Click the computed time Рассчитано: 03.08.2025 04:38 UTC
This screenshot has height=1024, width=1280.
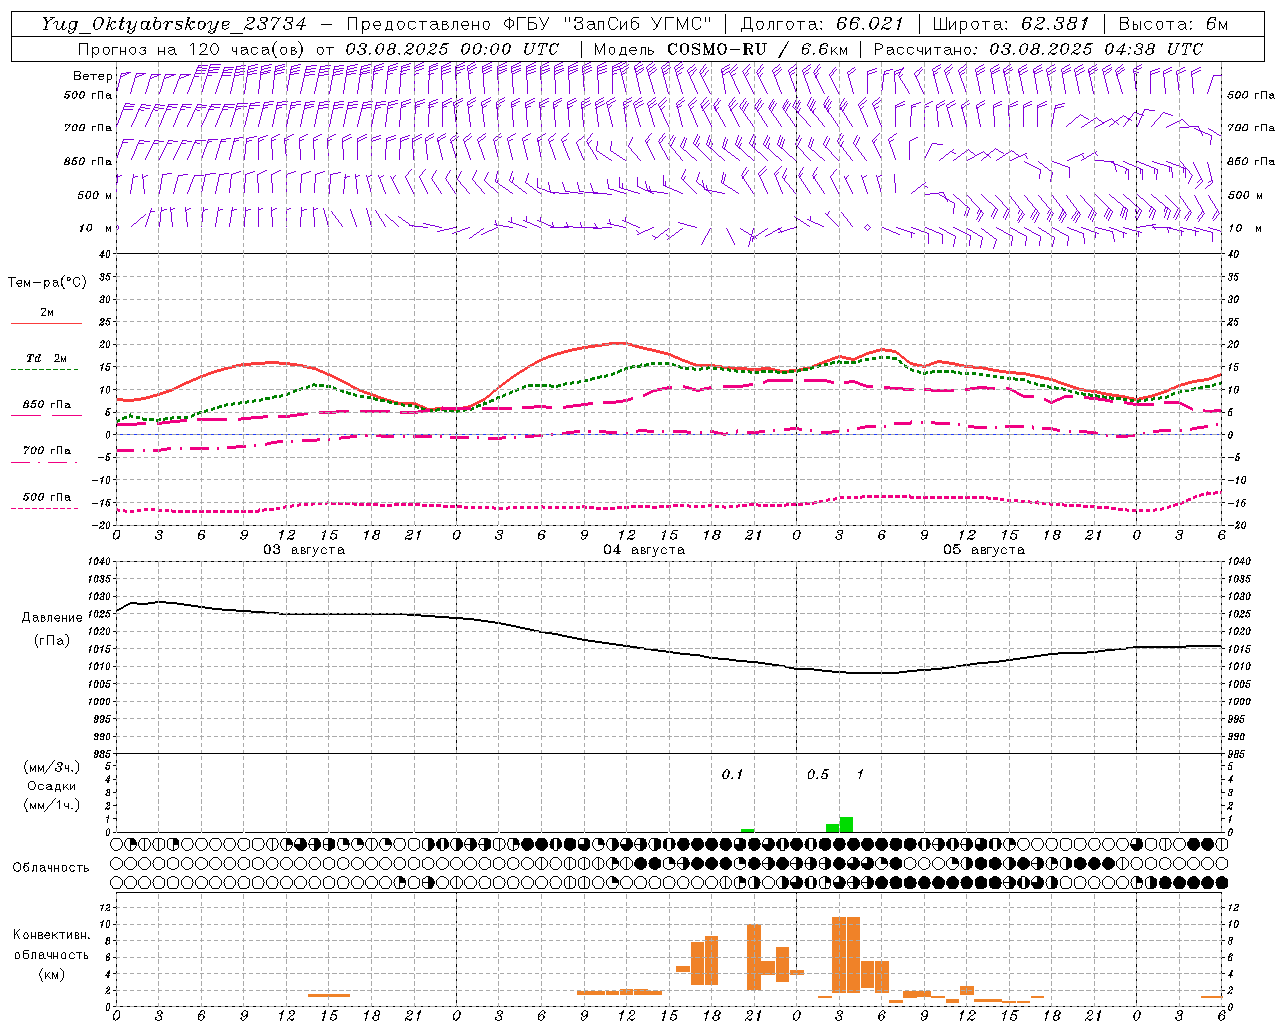click(x=1038, y=49)
